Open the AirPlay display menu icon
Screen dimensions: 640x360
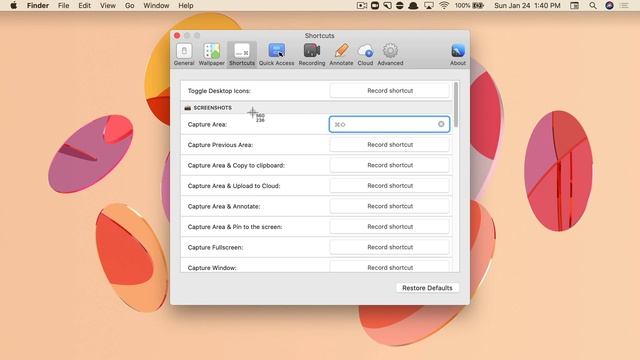(429, 6)
